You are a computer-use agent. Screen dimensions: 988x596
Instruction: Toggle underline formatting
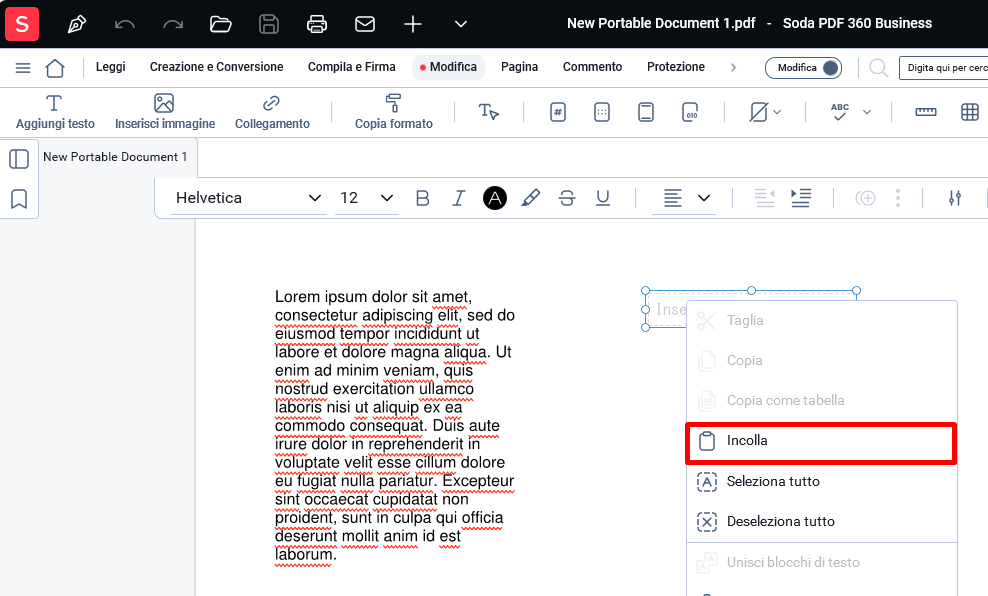(x=603, y=198)
